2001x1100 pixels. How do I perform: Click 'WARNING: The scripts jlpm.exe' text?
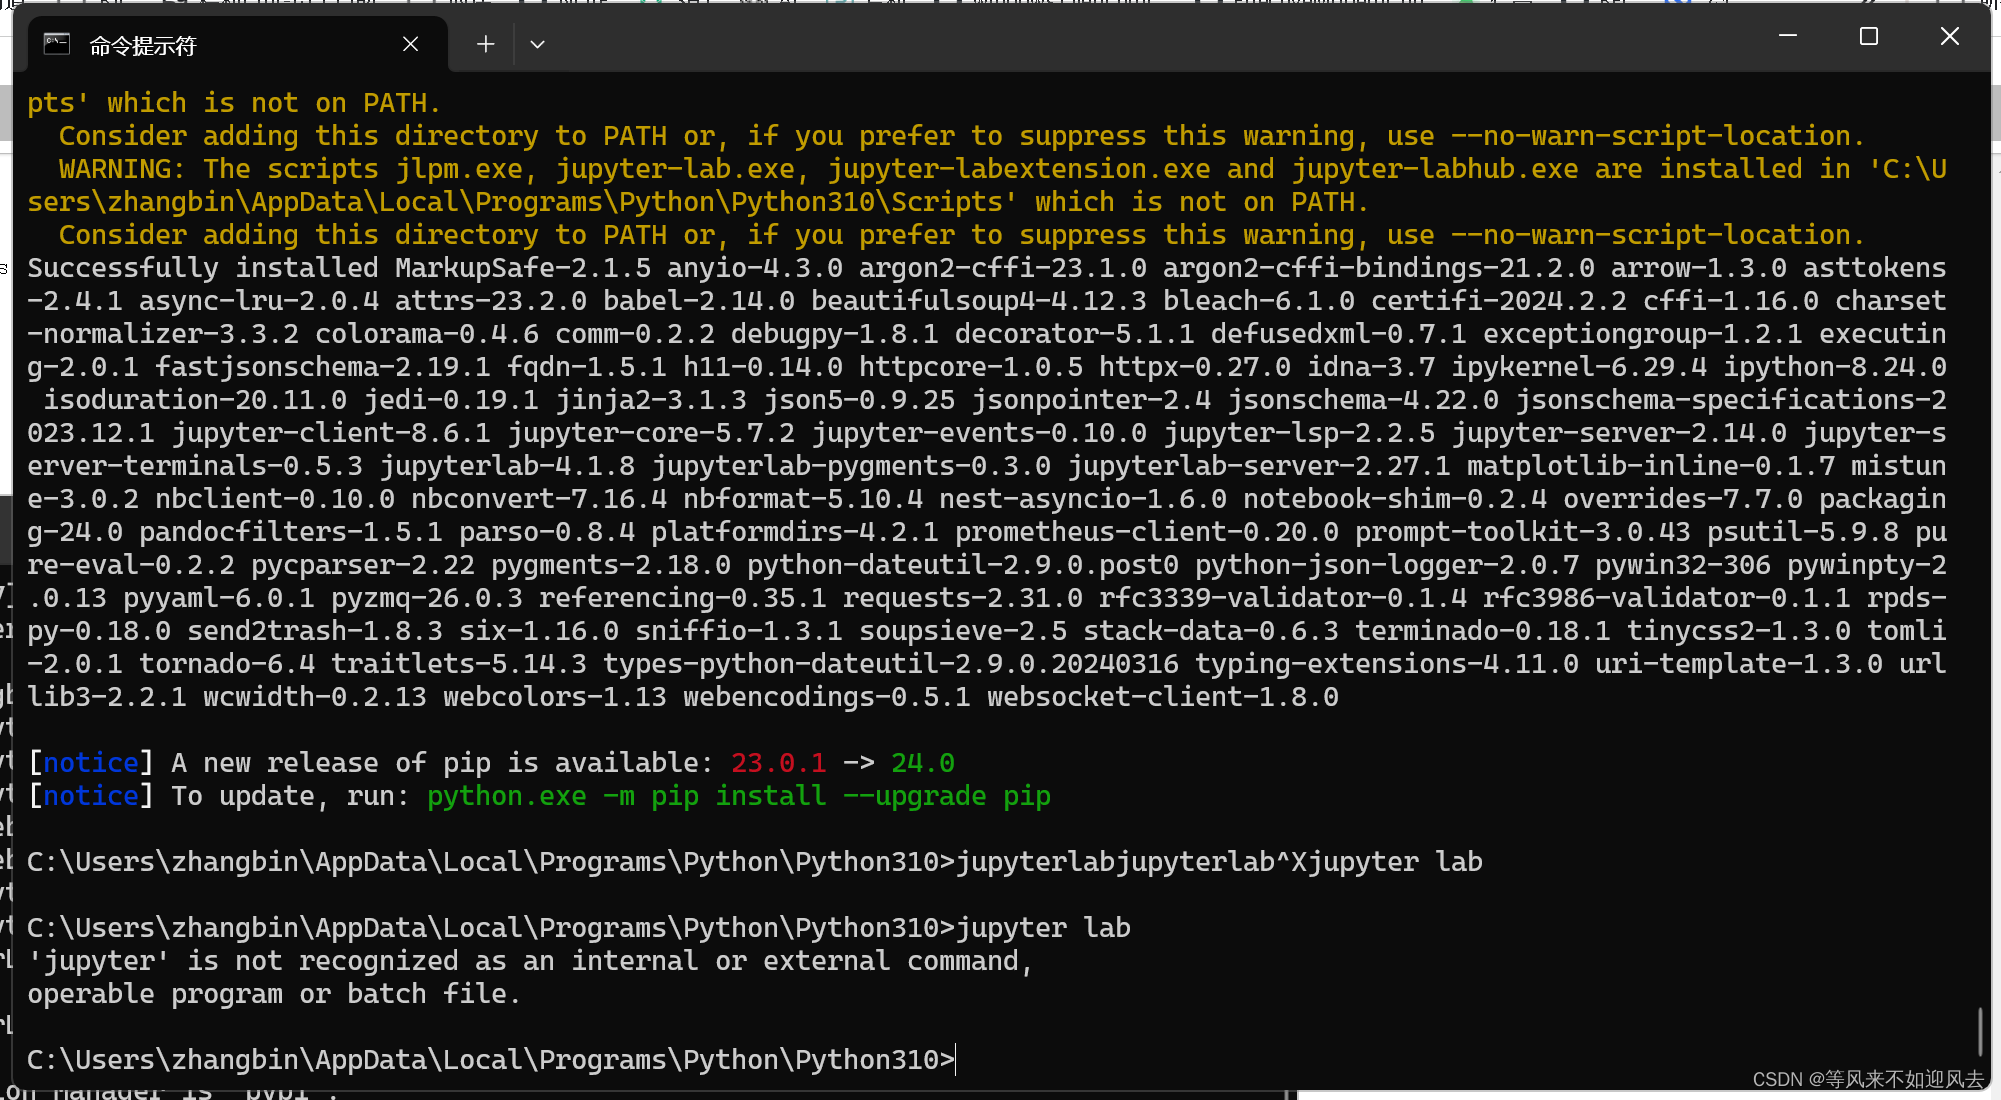click(291, 169)
